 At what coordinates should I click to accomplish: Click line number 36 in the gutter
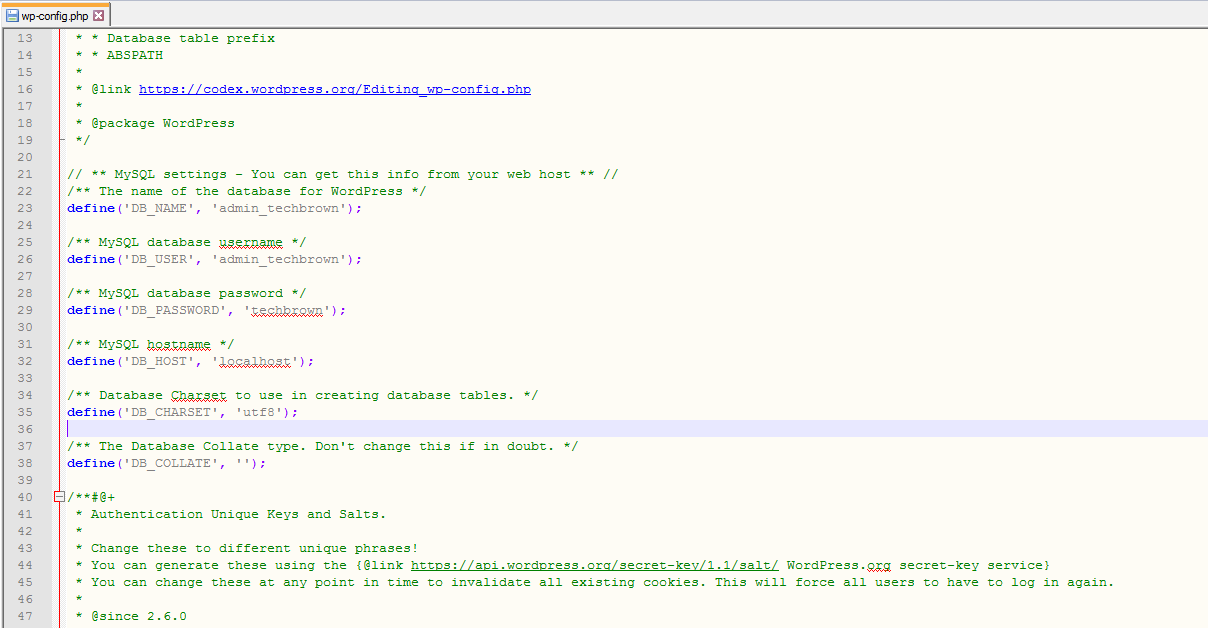(x=25, y=429)
